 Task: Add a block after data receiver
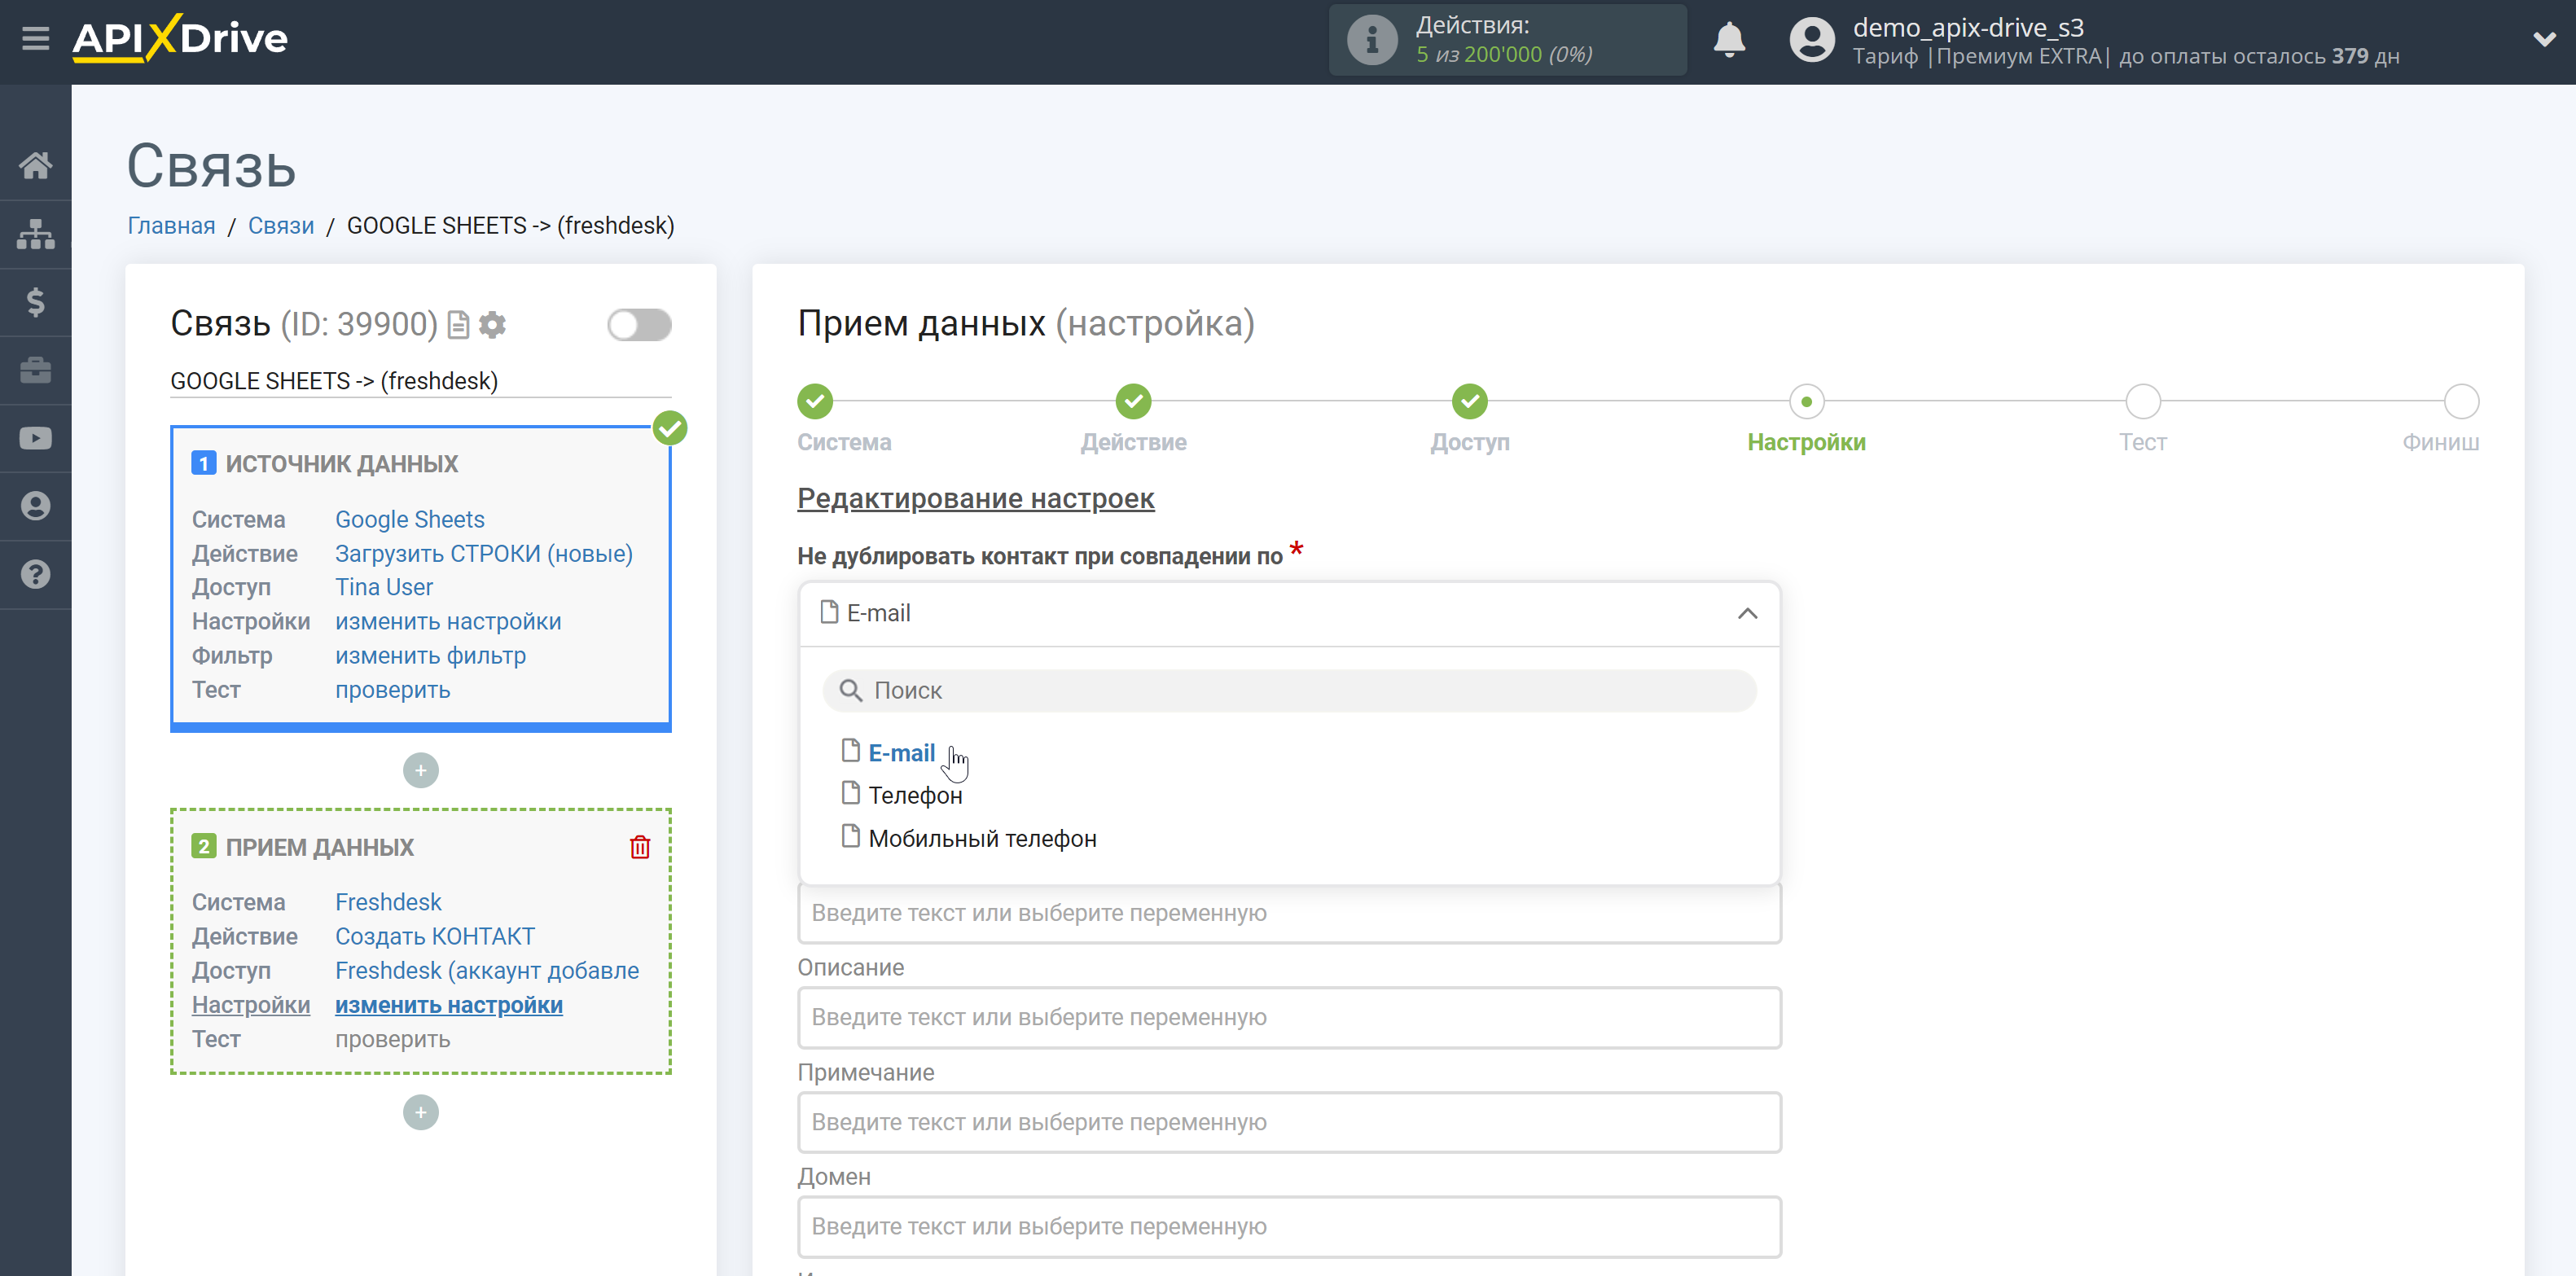(421, 1112)
